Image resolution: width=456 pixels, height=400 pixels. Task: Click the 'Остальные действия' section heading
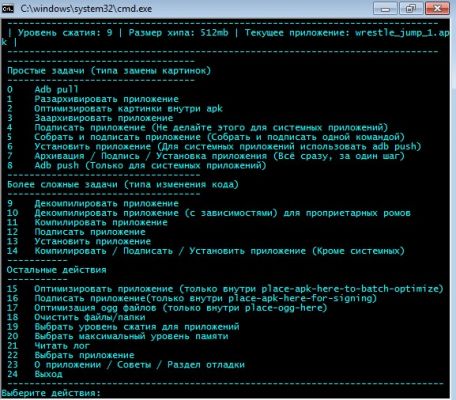click(x=57, y=270)
